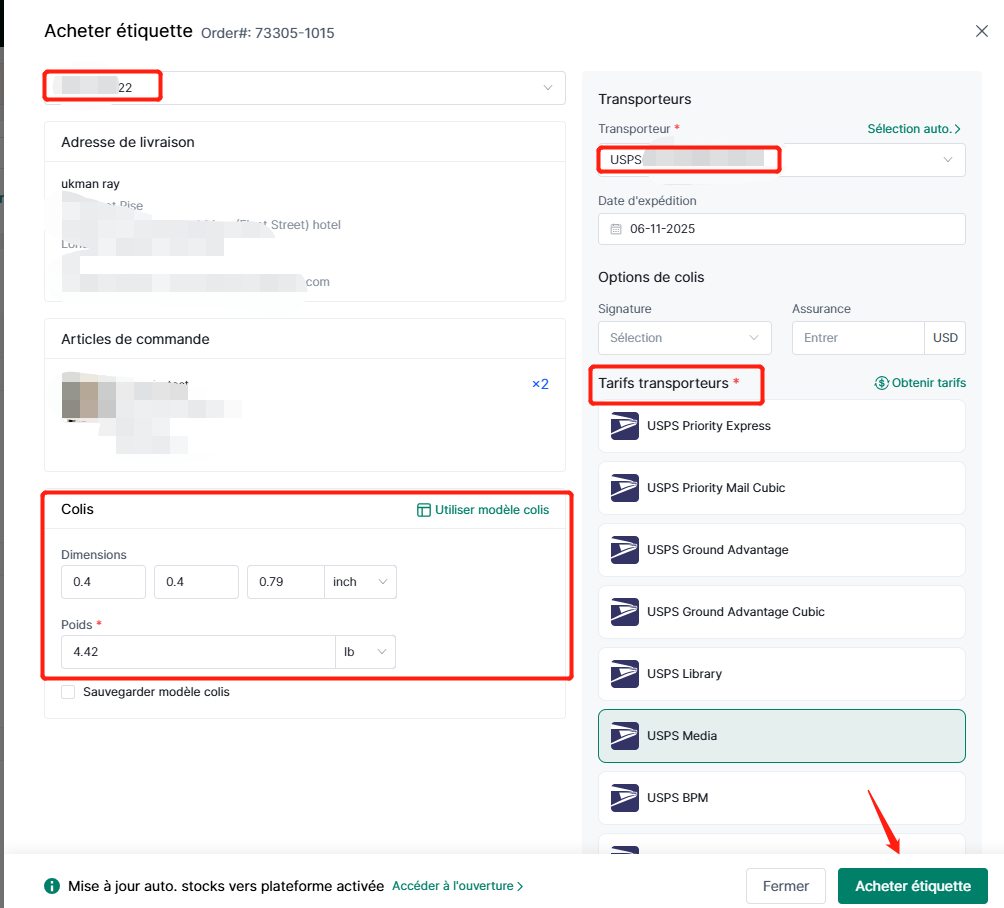The height and width of the screenshot is (908, 1004).
Task: Click the Date d'expédition field 06-11-2025
Action: point(781,229)
